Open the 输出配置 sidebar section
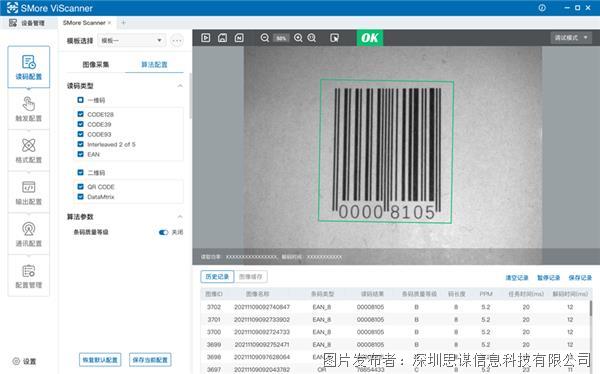 point(29,192)
